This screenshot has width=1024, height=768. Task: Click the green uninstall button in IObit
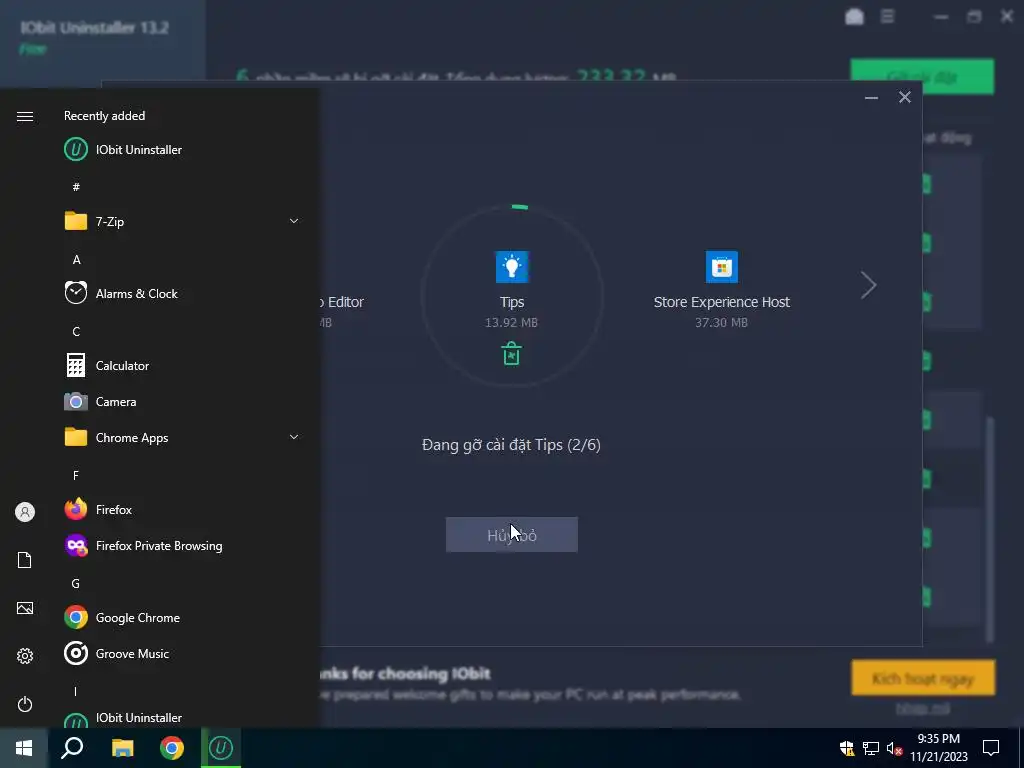click(x=922, y=77)
